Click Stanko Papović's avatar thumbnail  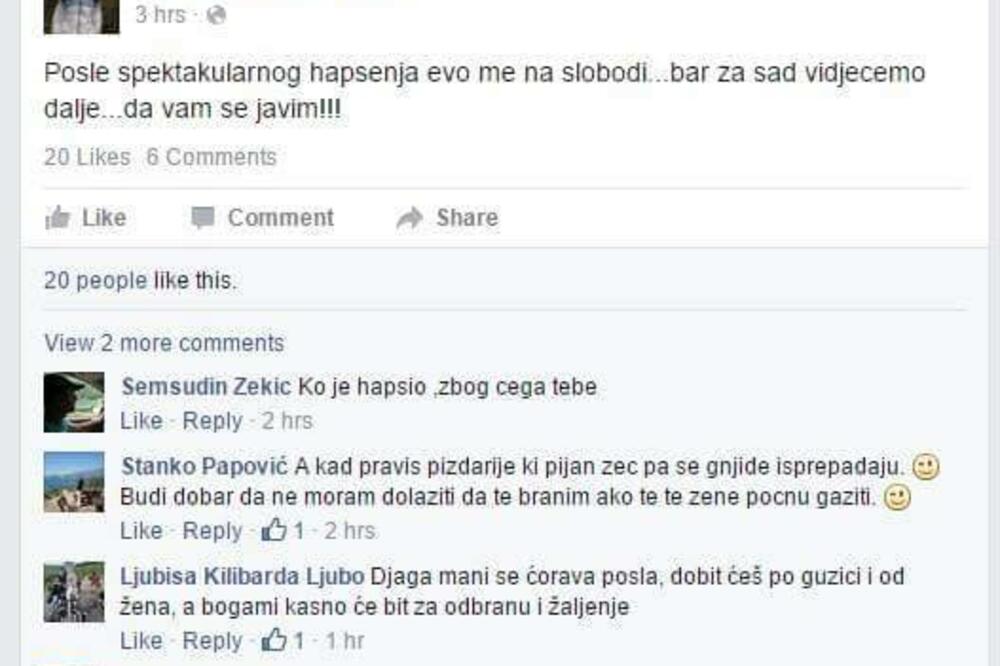pyautogui.click(x=74, y=481)
